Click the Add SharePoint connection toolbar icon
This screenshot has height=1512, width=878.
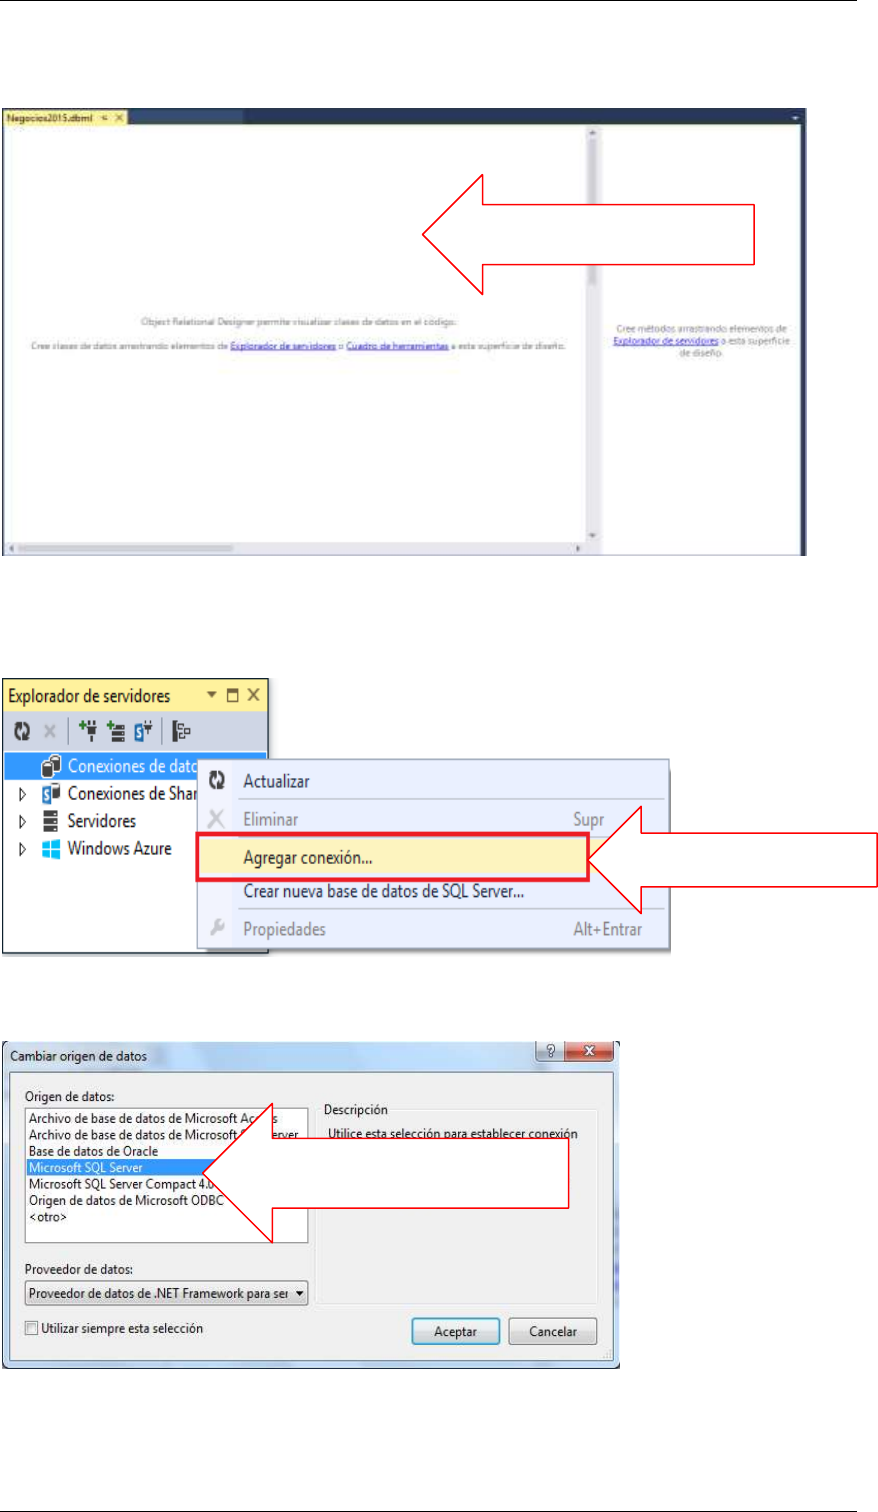(142, 732)
